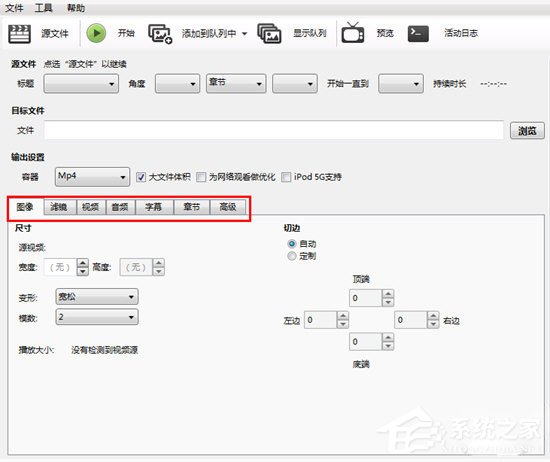Open the 变形 宽松 dropdown
550x462 pixels.
[97, 297]
